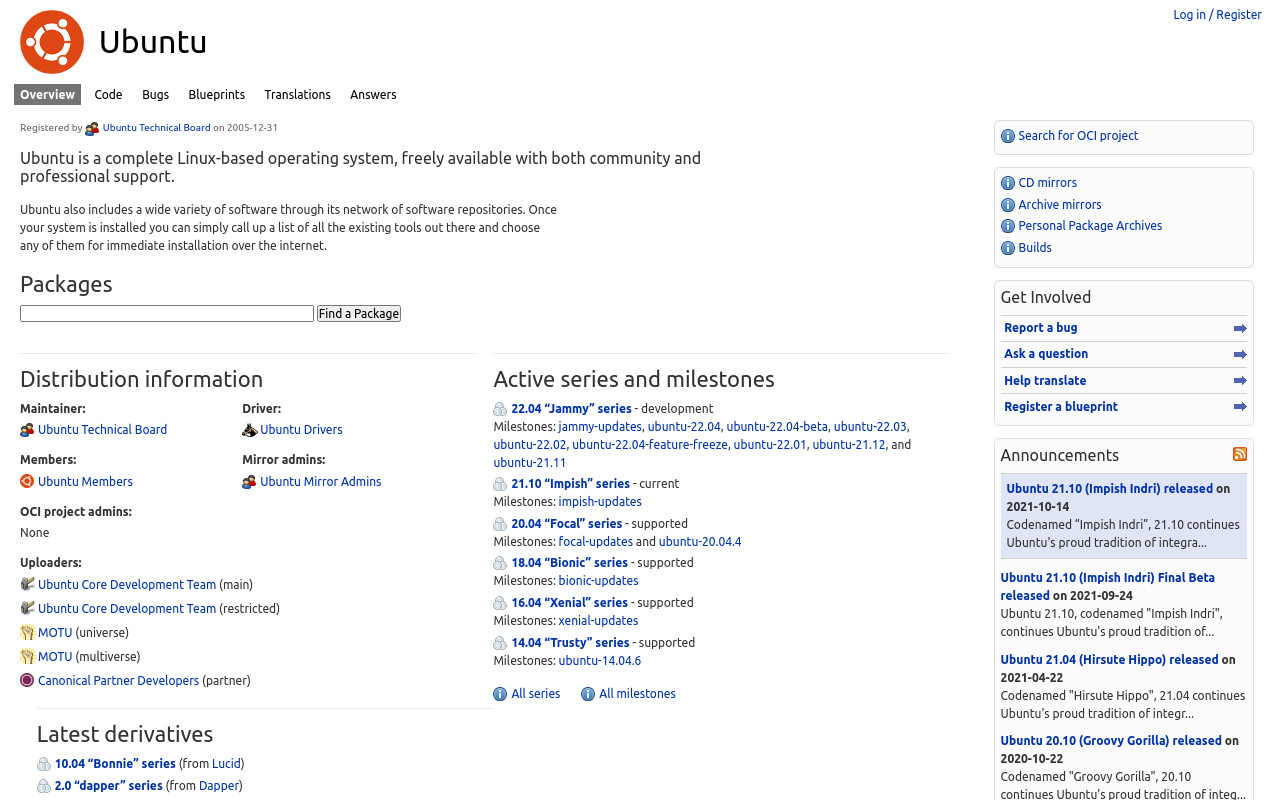This screenshot has width=1280, height=800.
Task: Click series icon beside 14.04 Trusty series
Action: 500,643
